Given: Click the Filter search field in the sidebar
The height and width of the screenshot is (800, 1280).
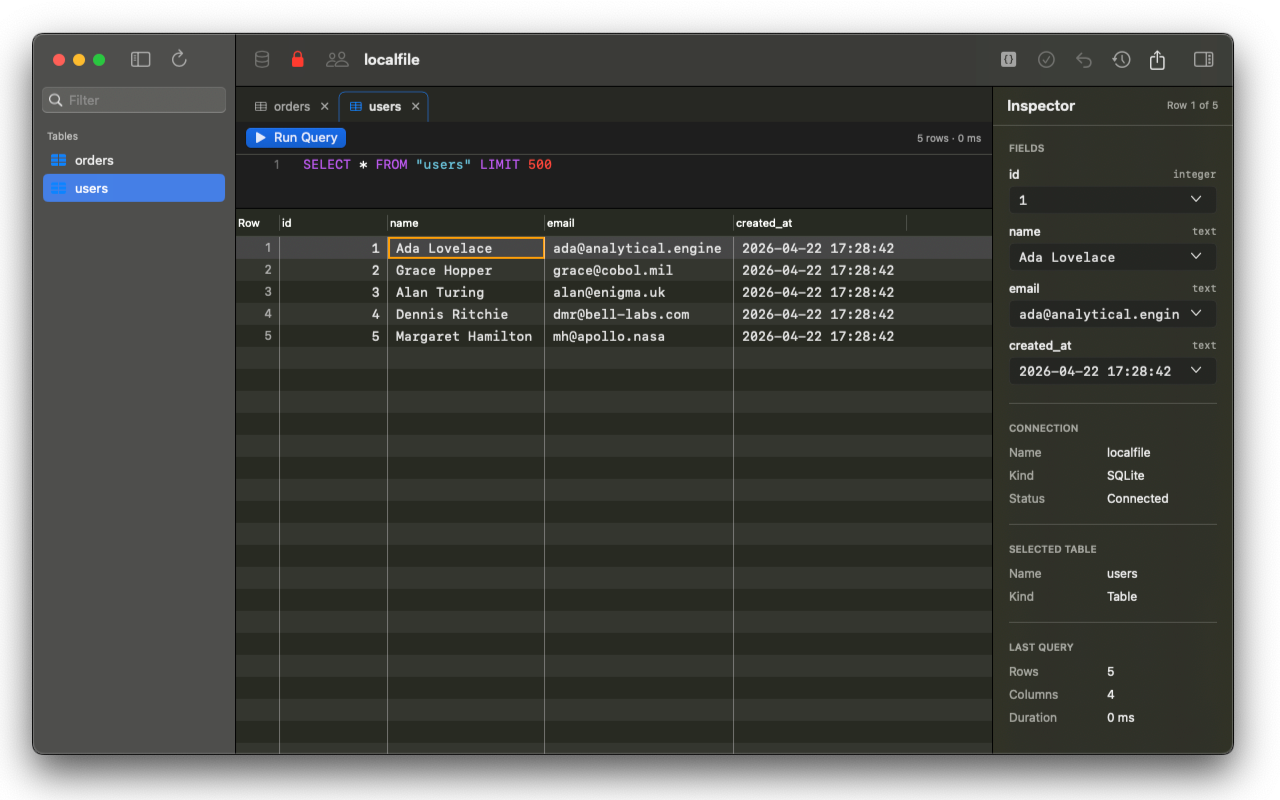Looking at the screenshot, I should pos(133,100).
